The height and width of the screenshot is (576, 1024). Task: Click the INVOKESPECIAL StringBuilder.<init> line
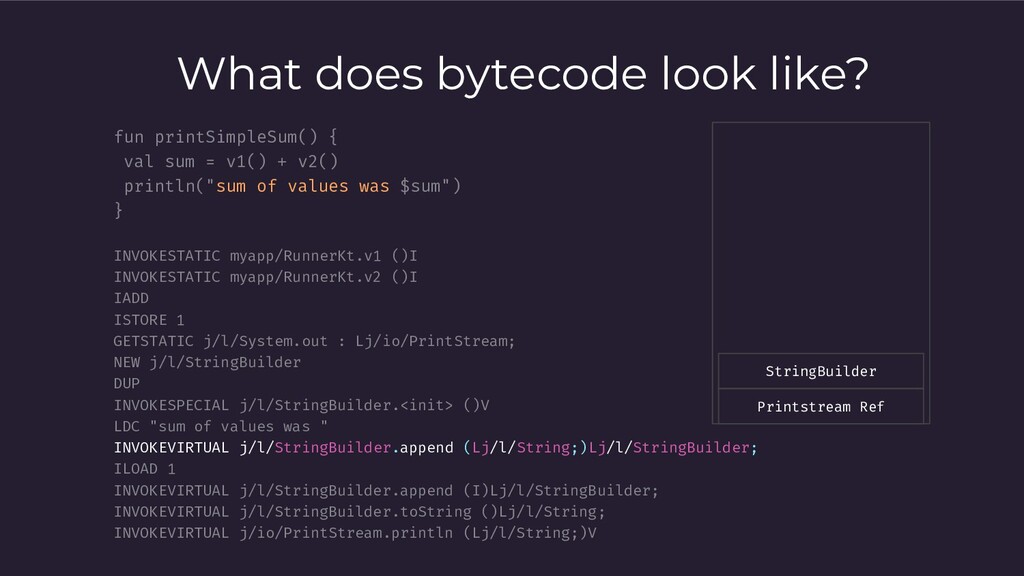301,405
